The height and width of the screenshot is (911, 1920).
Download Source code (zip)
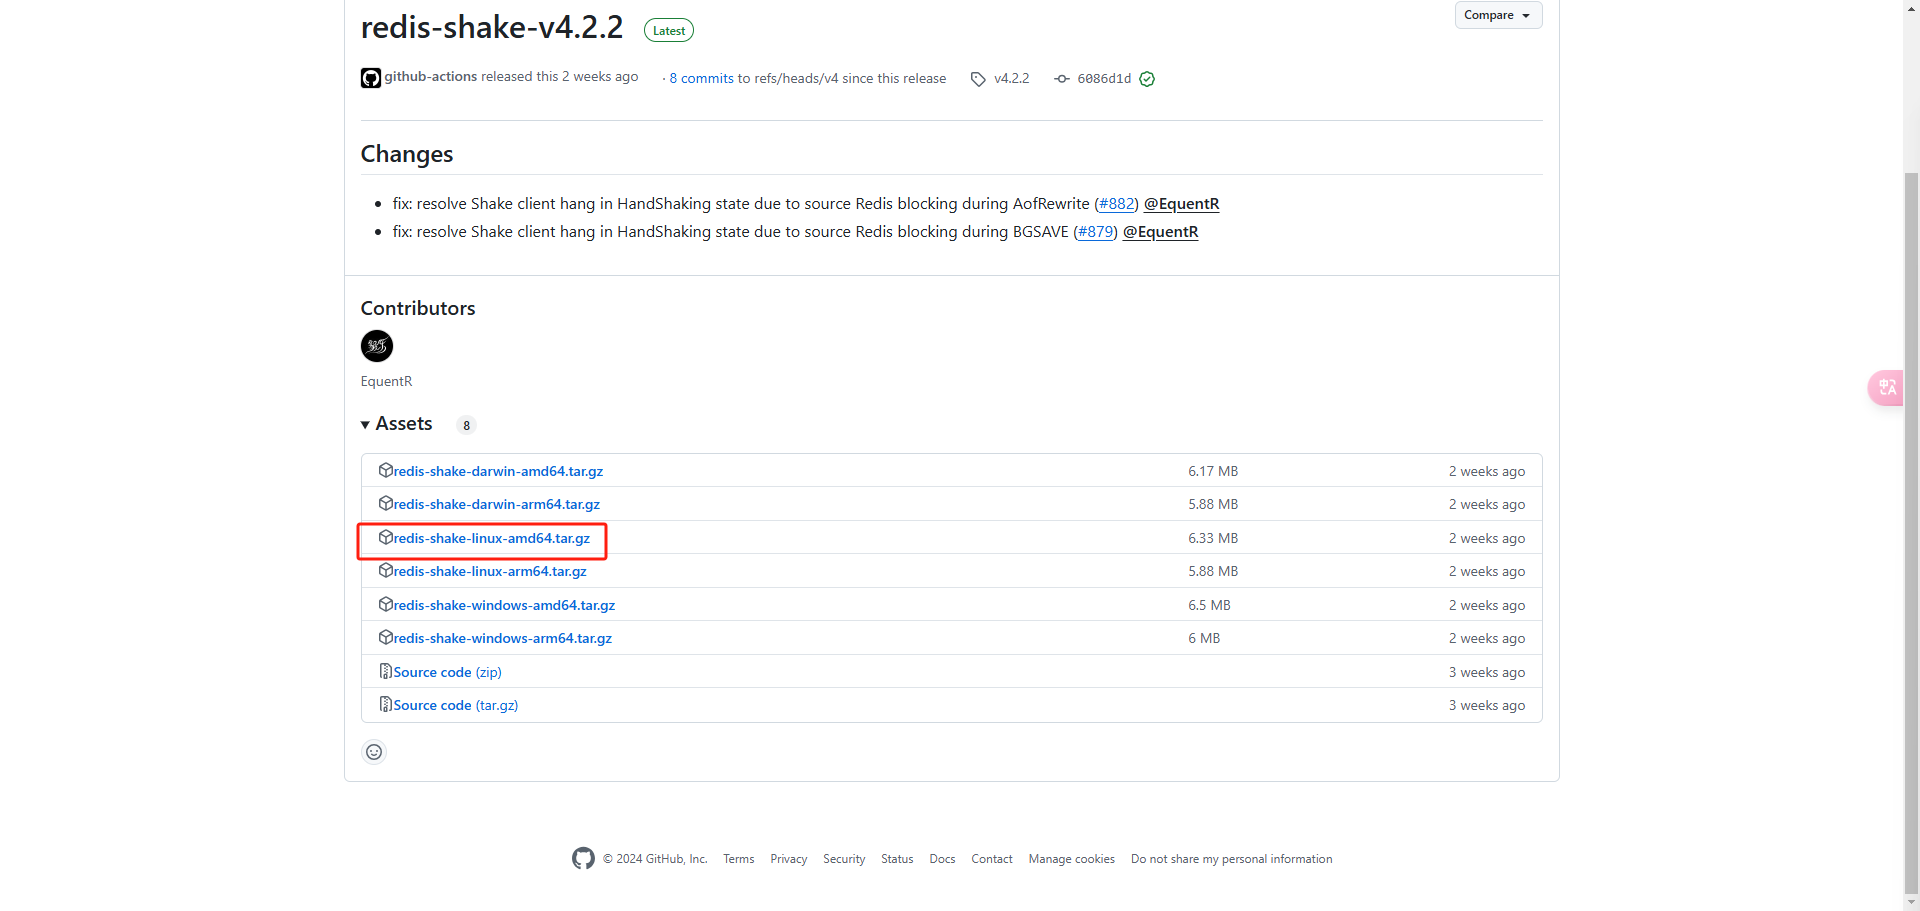(x=447, y=672)
